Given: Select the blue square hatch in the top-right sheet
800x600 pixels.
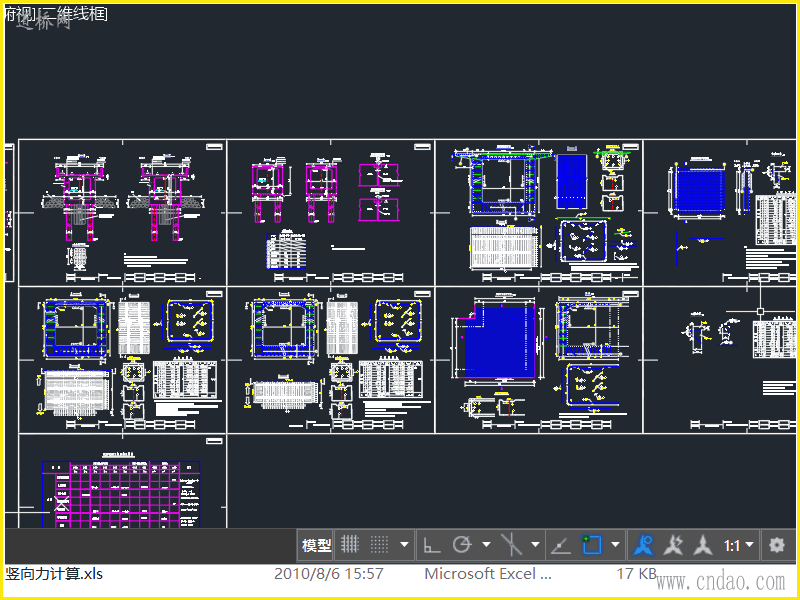Looking at the screenshot, I should click(x=699, y=192).
